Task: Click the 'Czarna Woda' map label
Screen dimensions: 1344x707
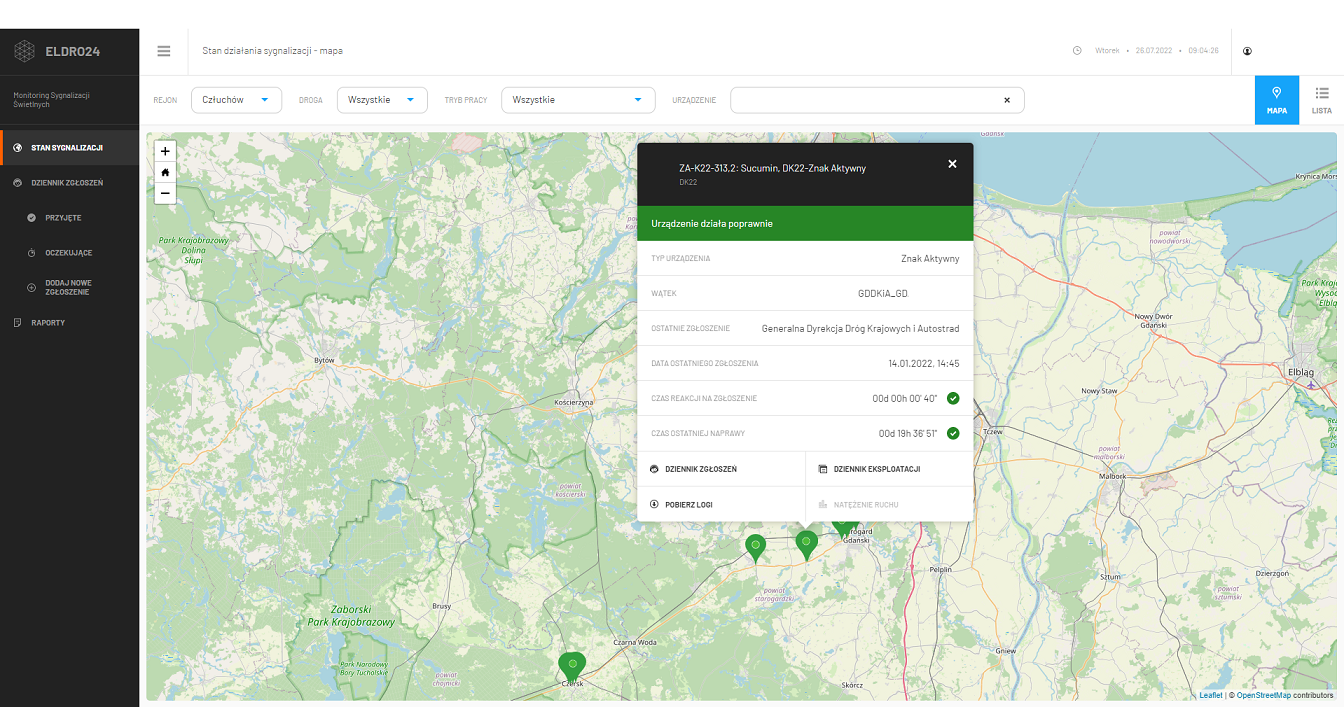Action: pos(635,641)
